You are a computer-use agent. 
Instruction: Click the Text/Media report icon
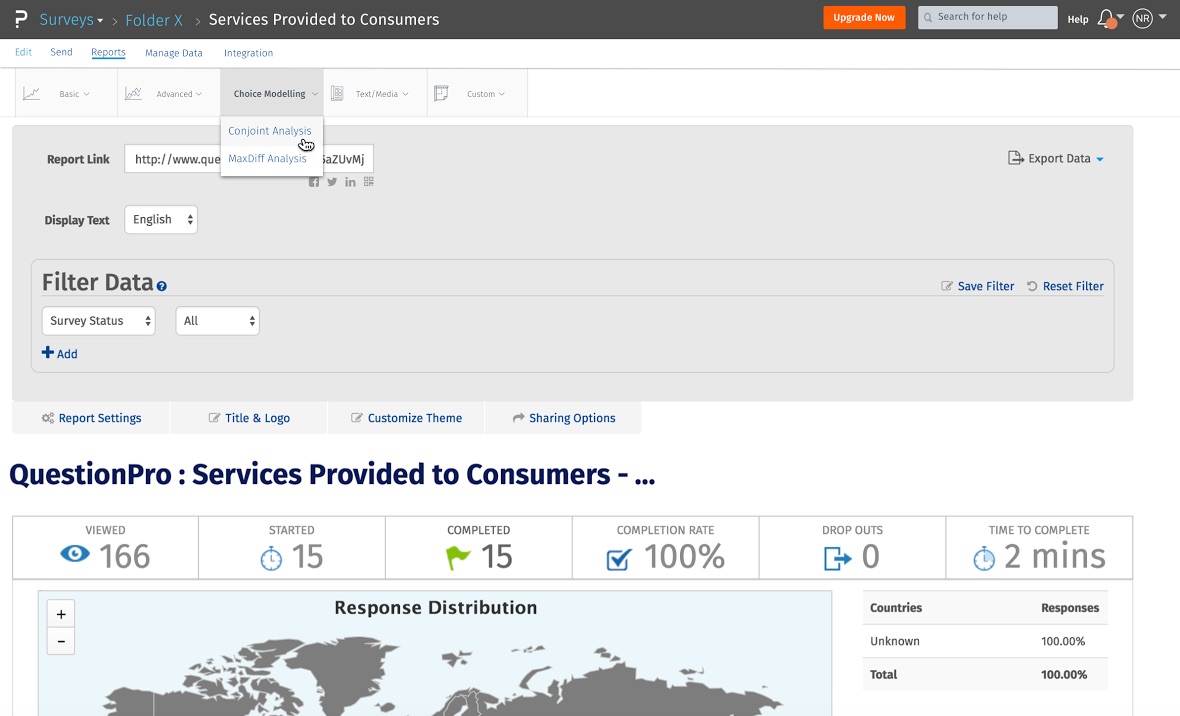337,93
